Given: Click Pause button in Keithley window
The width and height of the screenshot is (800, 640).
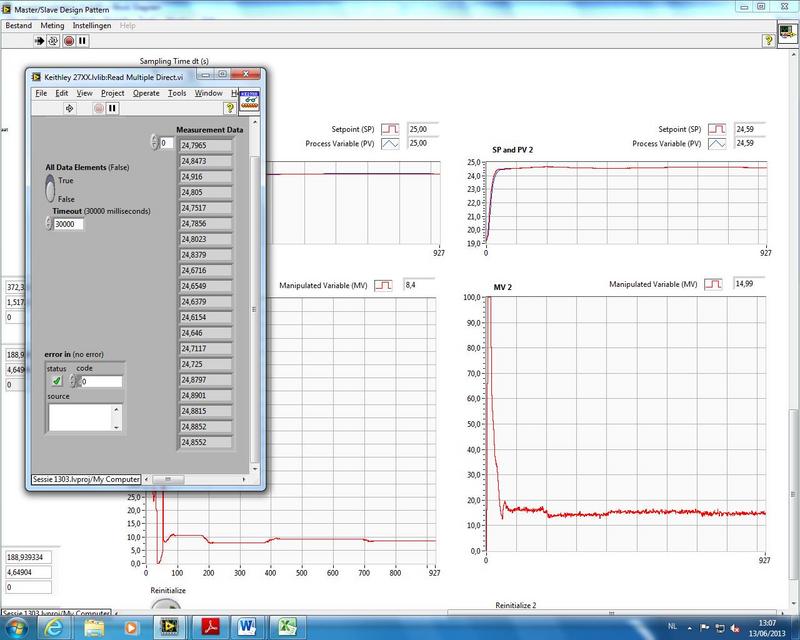Looking at the screenshot, I should click(x=113, y=108).
